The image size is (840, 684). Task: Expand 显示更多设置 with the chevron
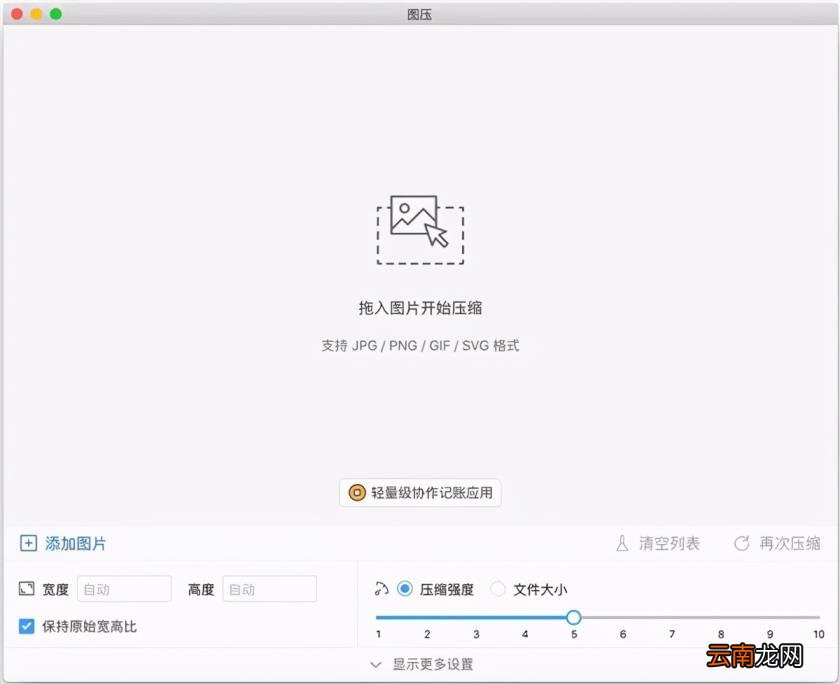coord(376,664)
